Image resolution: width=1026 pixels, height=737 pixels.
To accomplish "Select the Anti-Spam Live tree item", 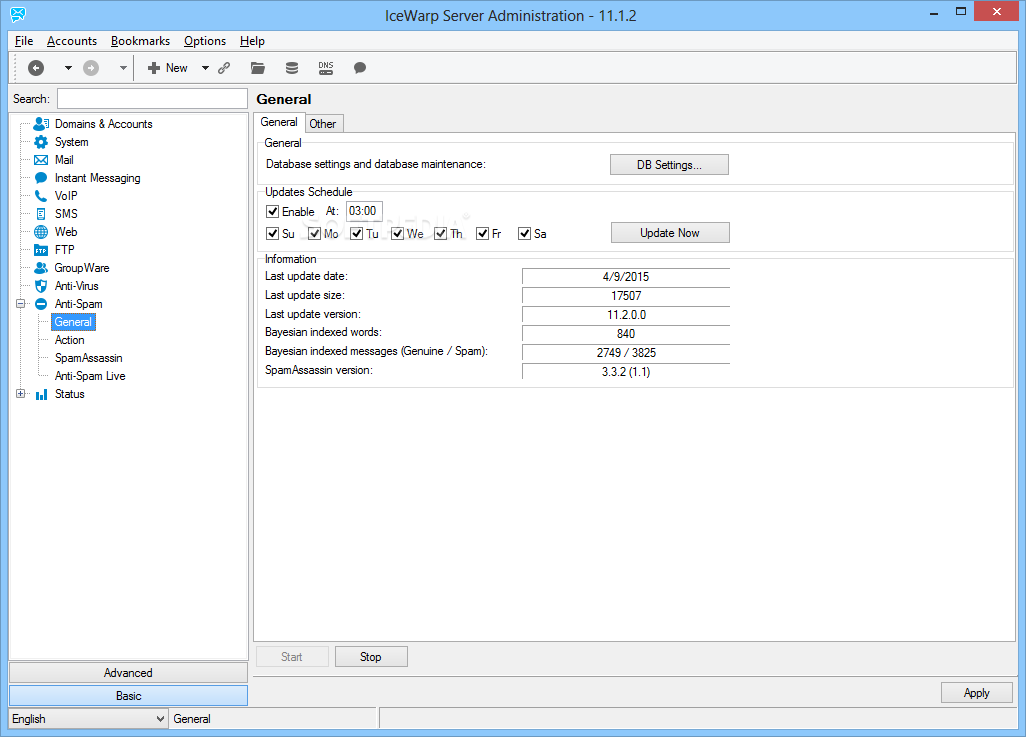I will pos(90,376).
